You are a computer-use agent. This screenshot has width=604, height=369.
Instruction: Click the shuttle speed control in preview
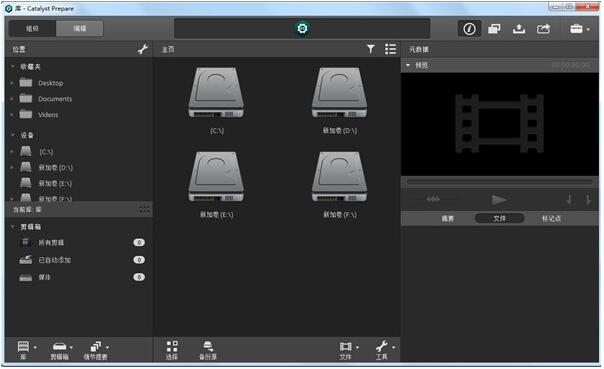coord(433,199)
